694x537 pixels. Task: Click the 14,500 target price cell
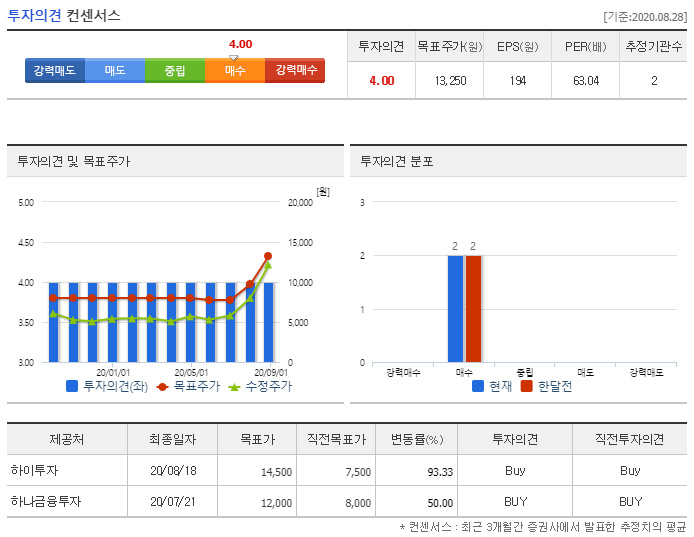click(x=276, y=472)
